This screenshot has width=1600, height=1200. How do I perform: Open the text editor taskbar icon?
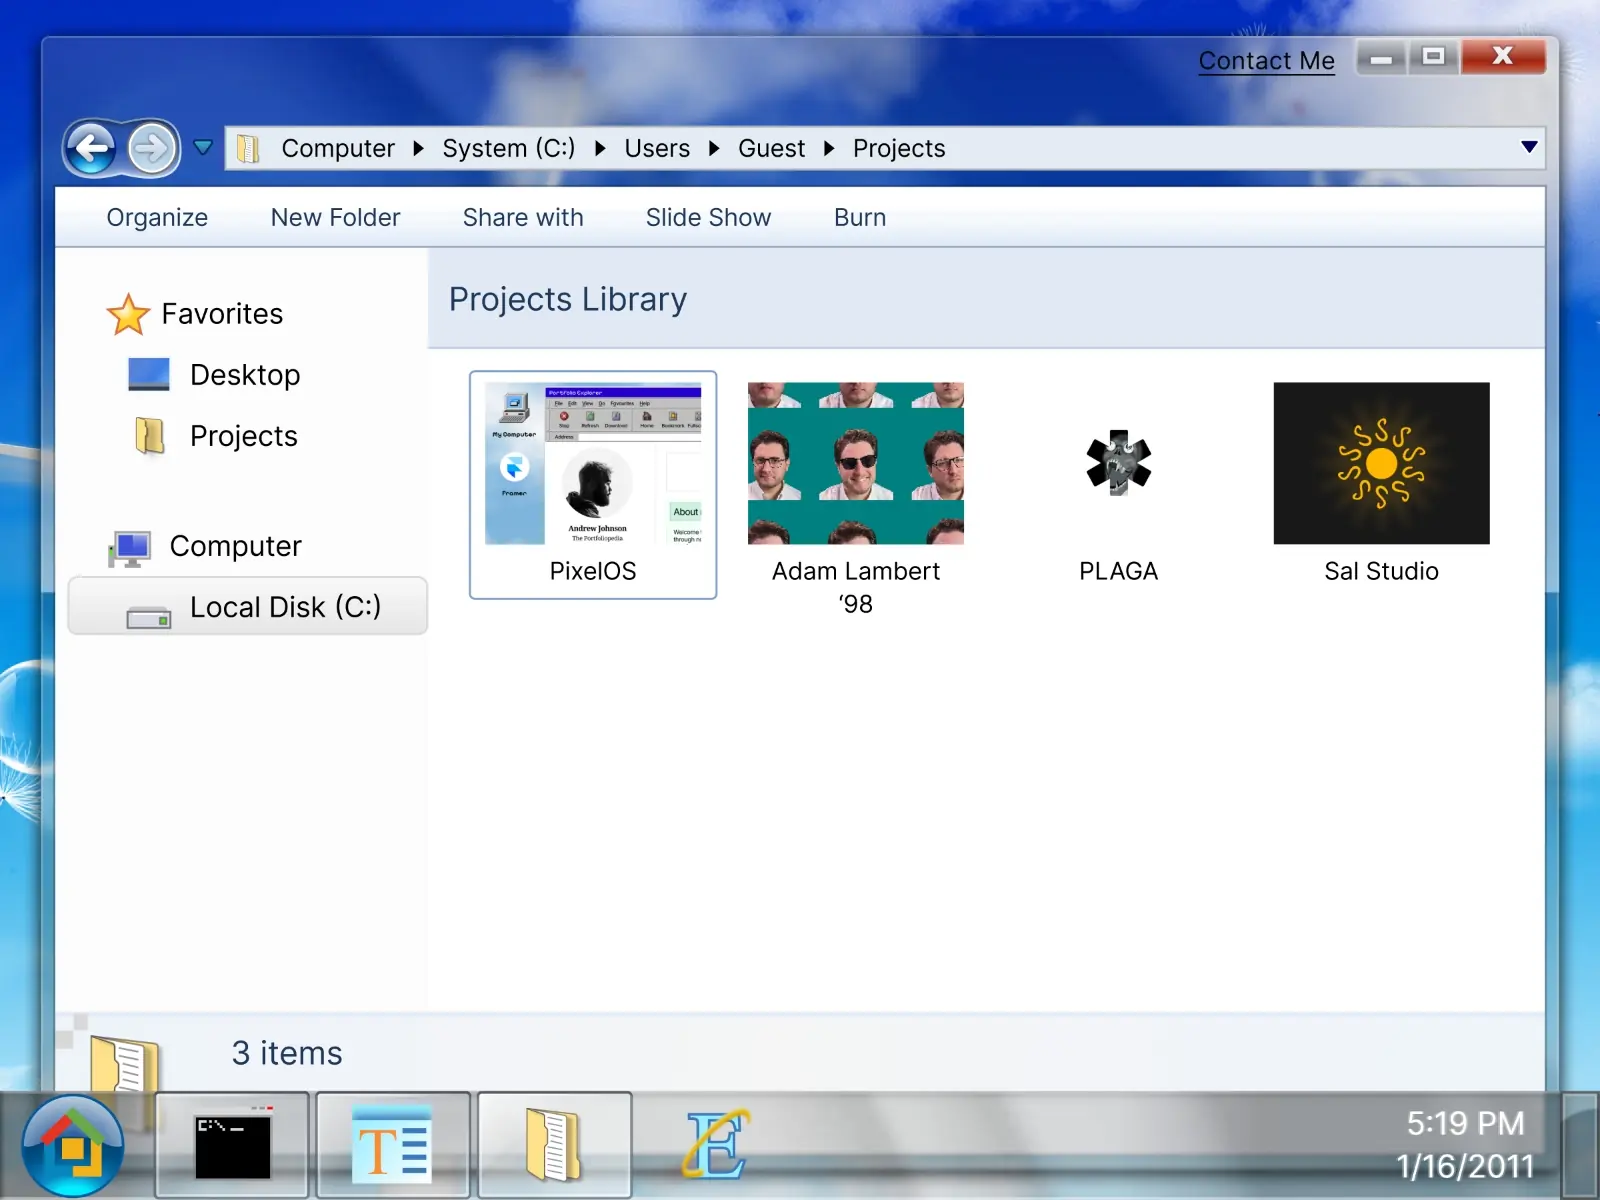tap(393, 1145)
